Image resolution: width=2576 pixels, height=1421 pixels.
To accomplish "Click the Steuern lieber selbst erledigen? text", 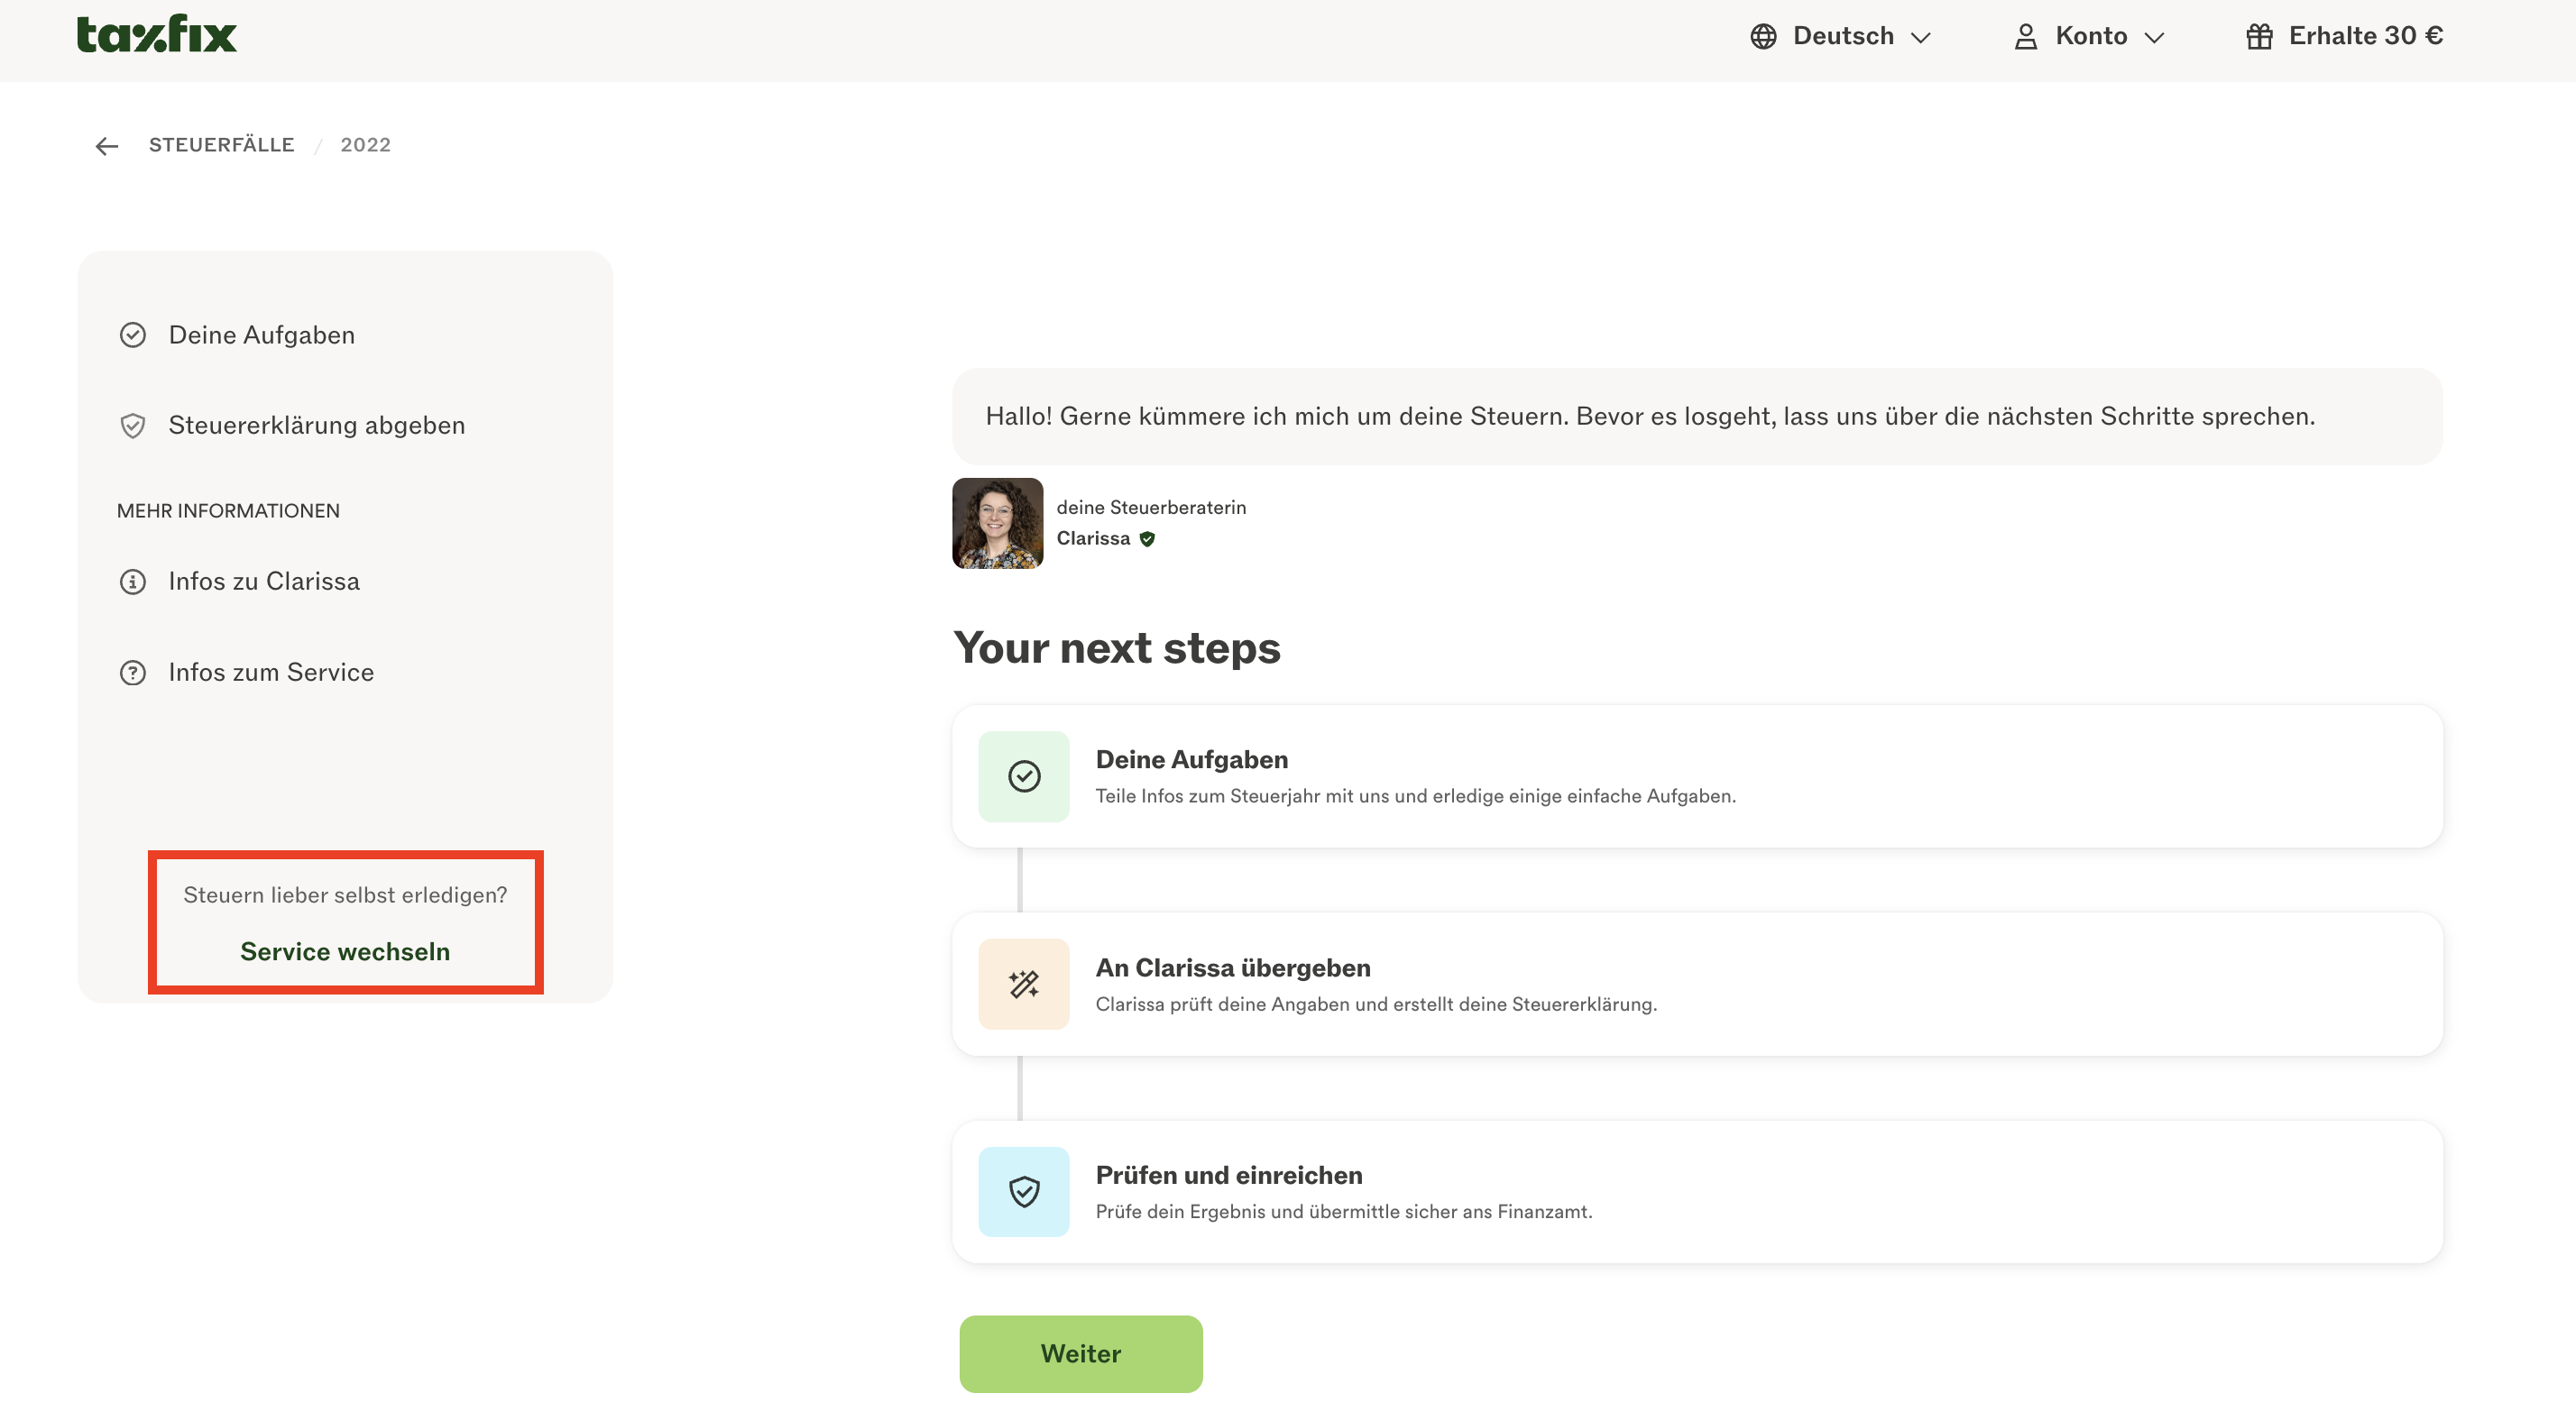I will [x=345, y=895].
